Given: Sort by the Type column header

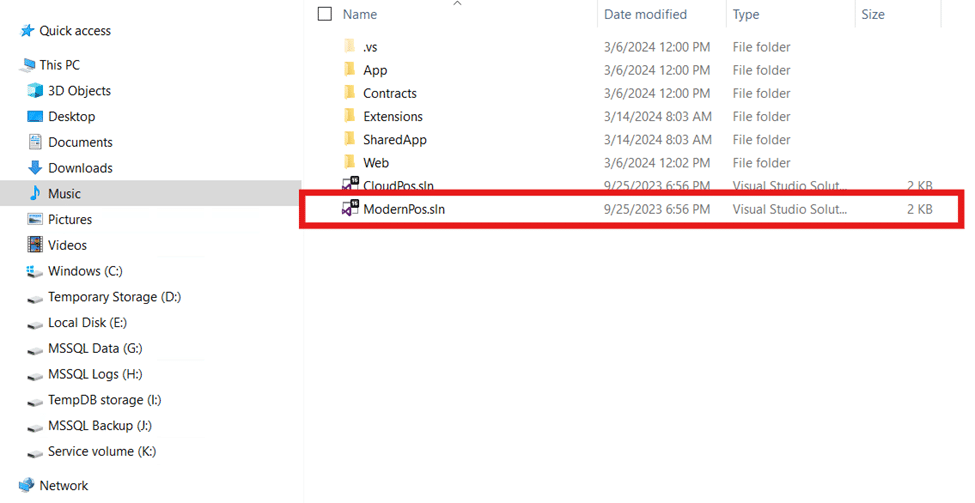Looking at the screenshot, I should 746,14.
